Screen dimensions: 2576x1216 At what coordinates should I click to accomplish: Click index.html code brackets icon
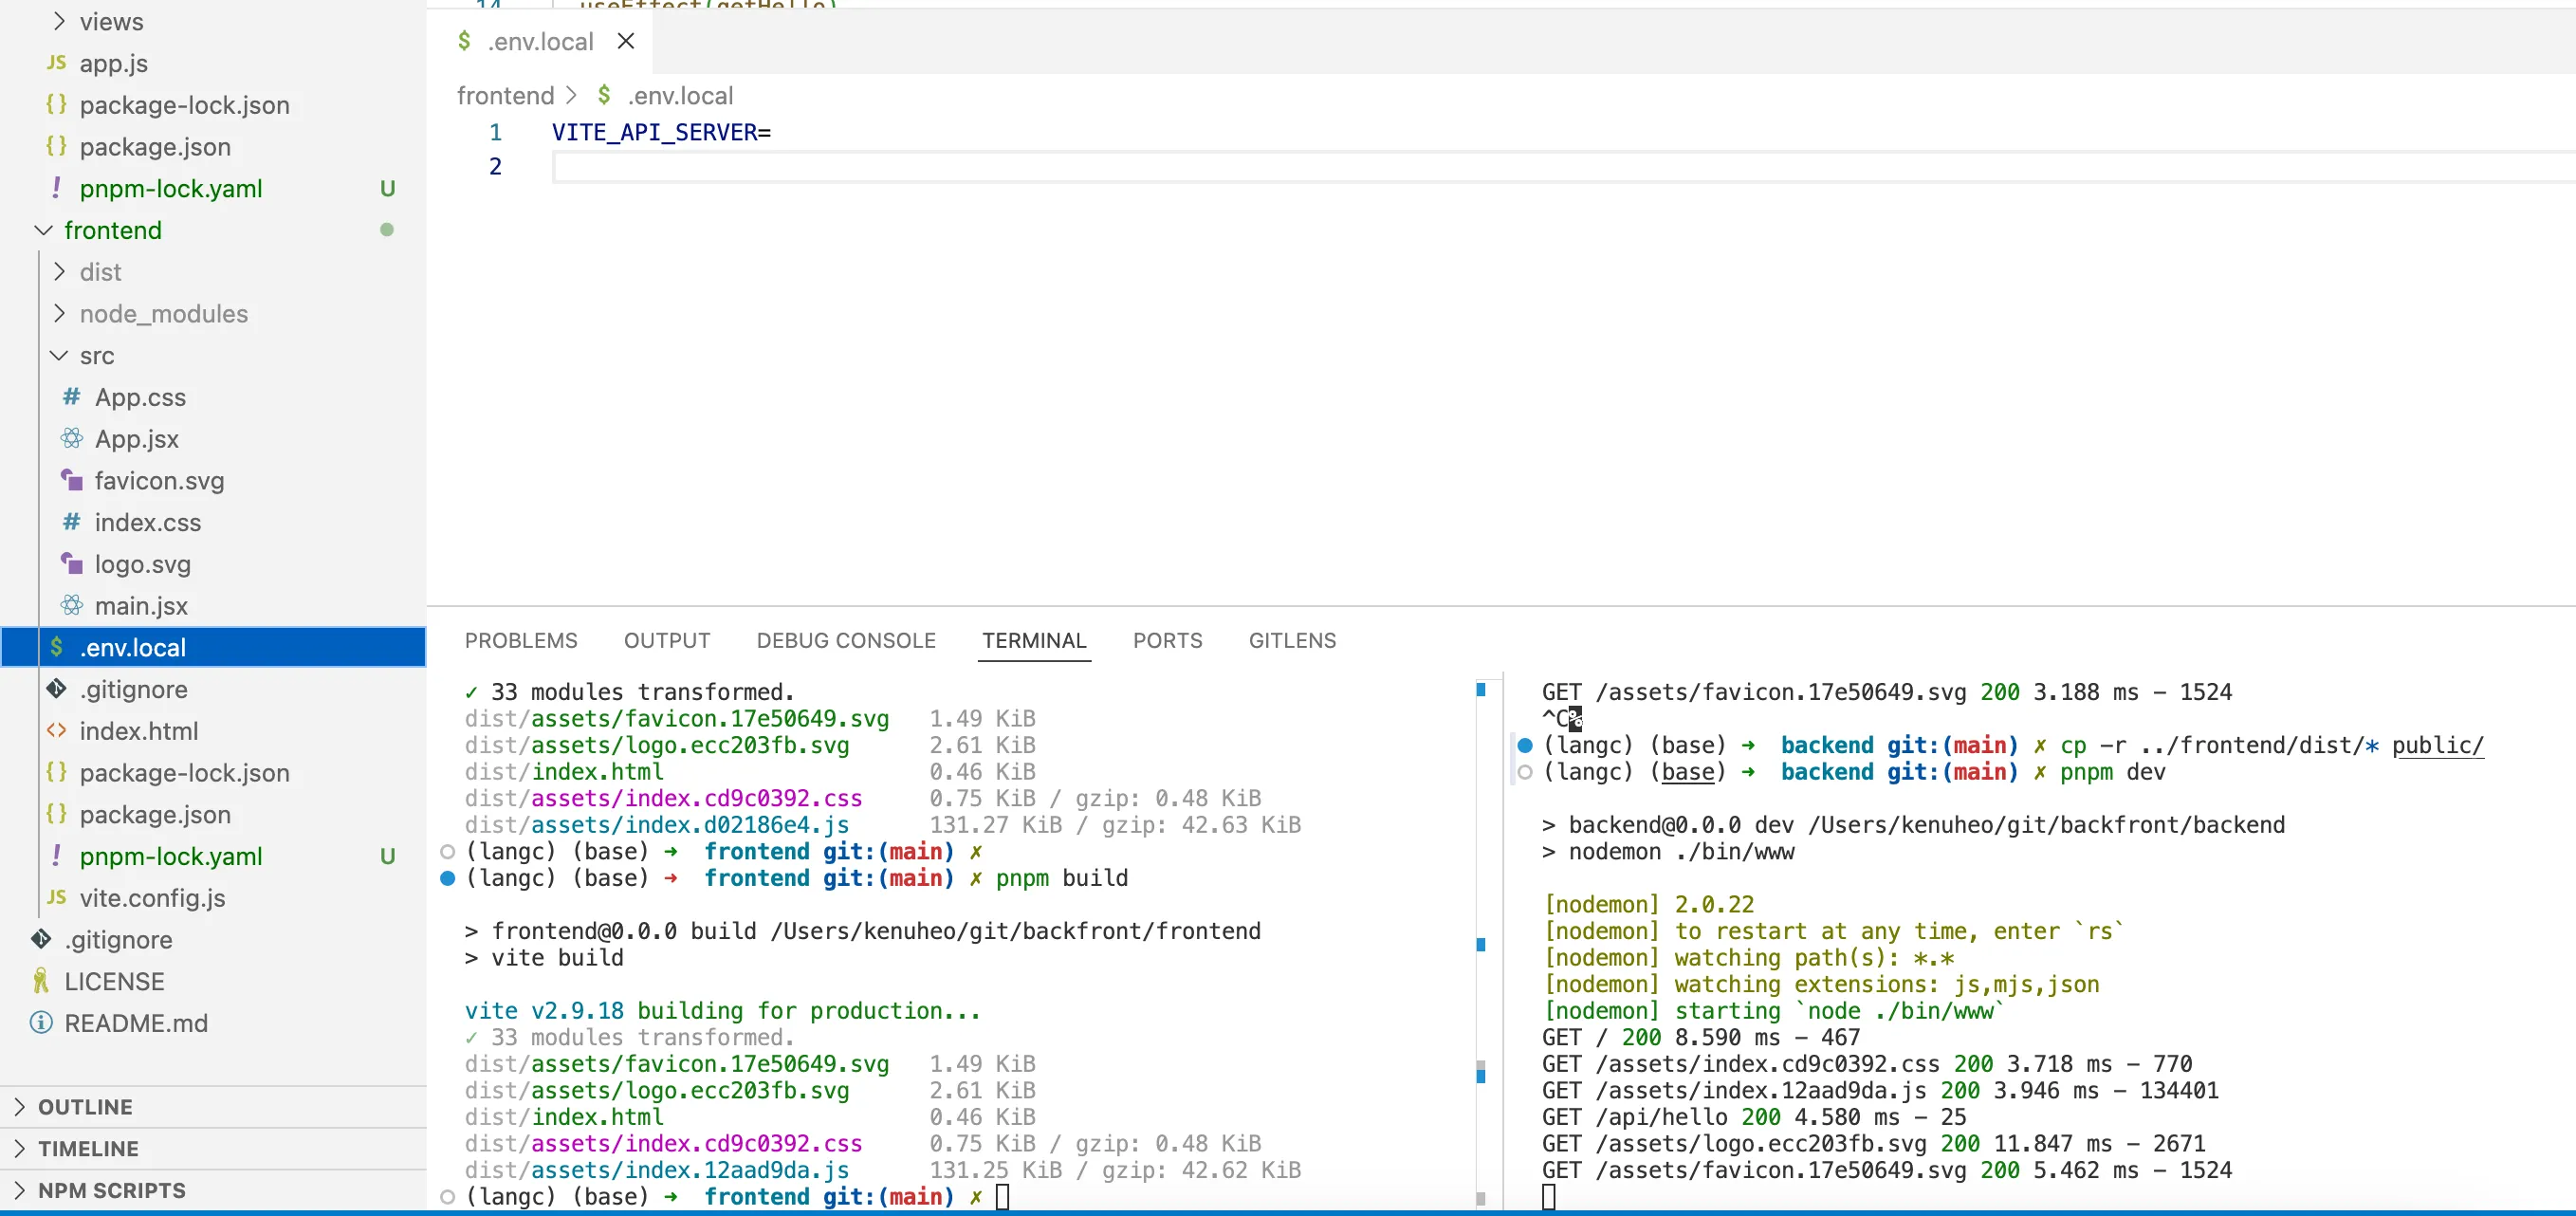[x=57, y=731]
